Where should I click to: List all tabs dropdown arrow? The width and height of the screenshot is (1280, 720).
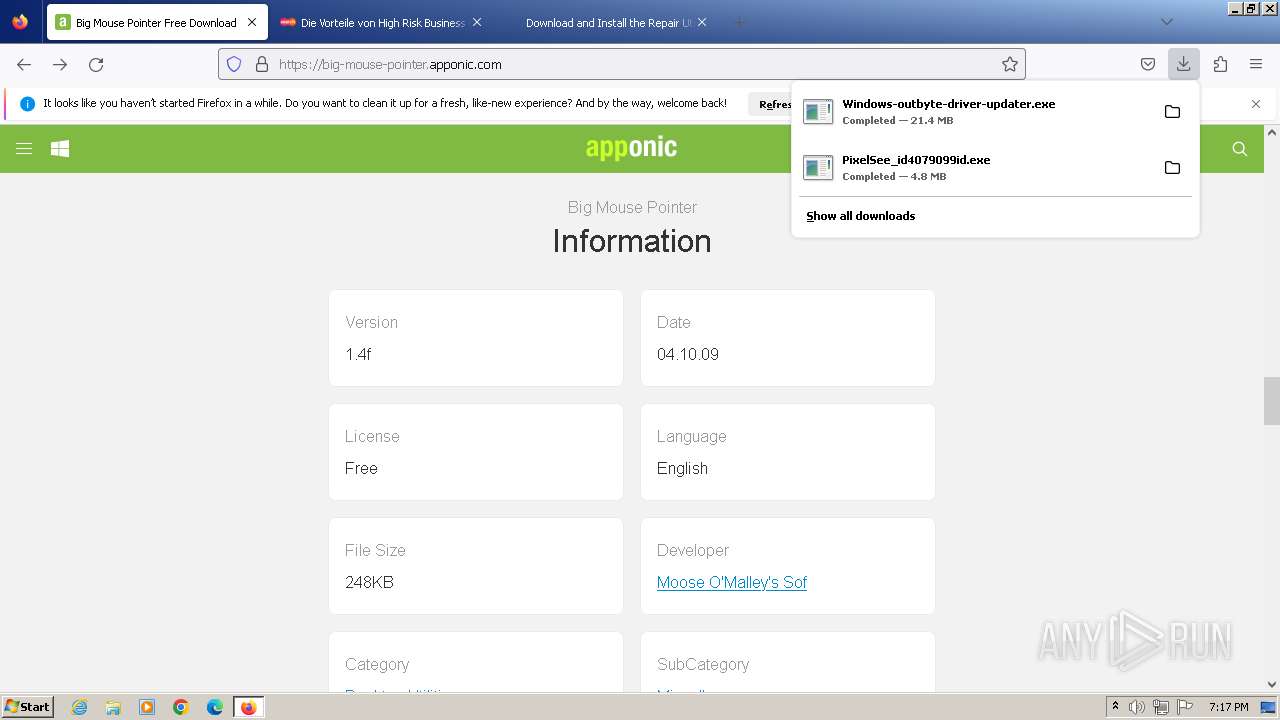(1166, 22)
